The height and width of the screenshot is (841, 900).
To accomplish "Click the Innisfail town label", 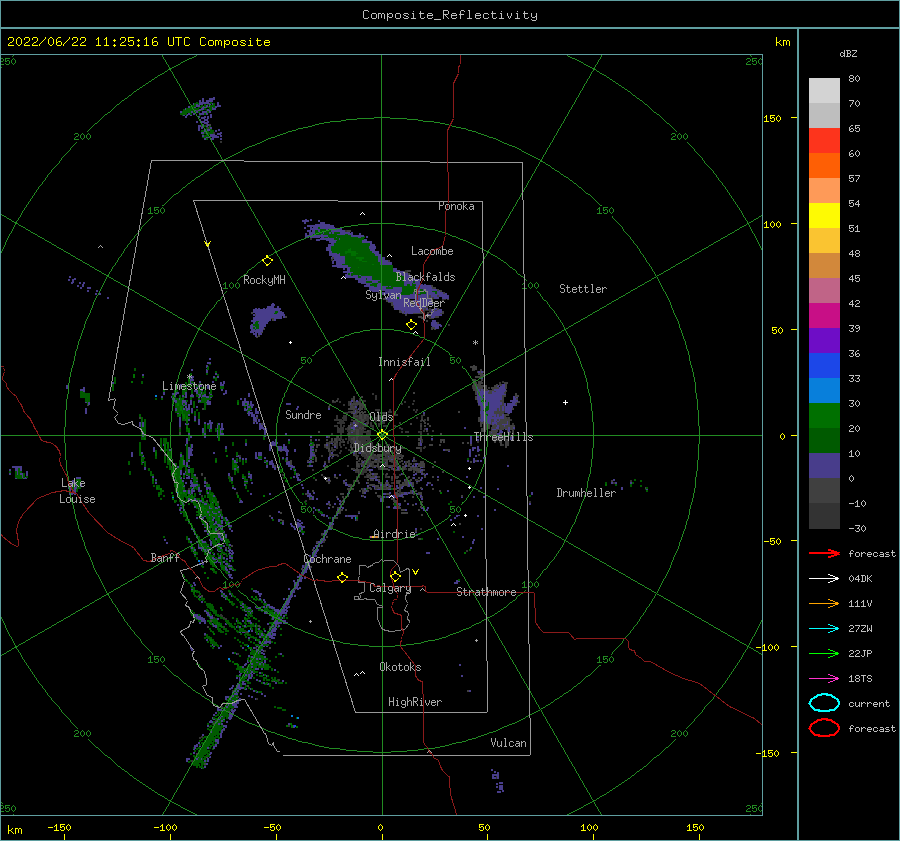I will pos(404,362).
